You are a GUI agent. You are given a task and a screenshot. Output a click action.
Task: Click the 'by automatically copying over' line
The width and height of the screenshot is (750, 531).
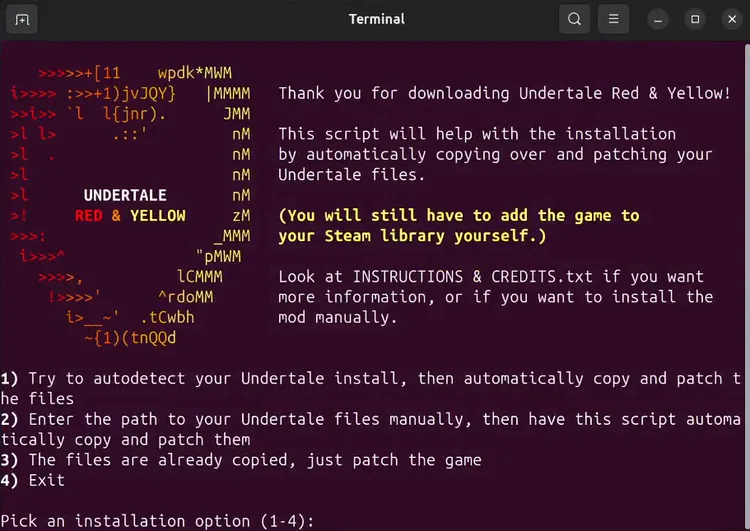(496, 155)
